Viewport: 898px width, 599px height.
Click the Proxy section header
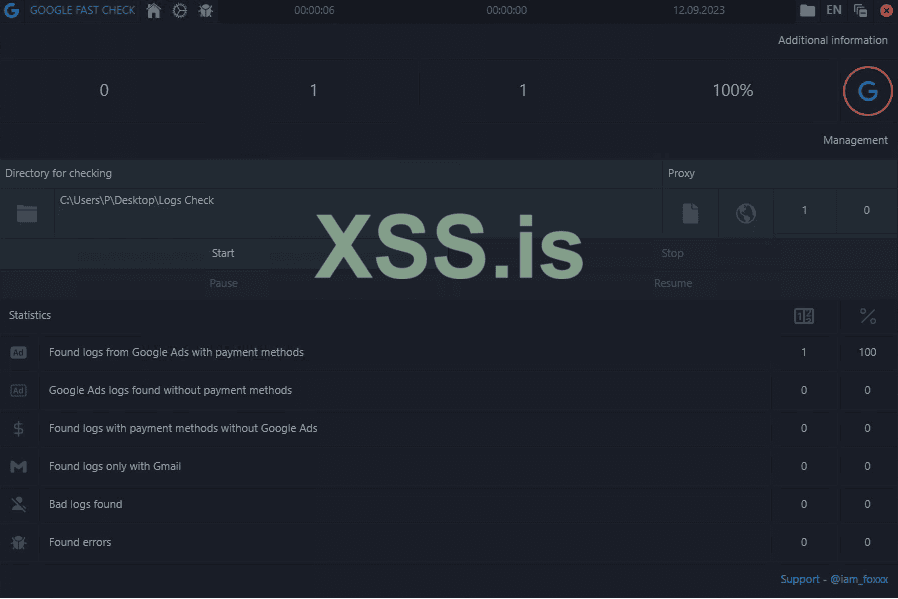pyautogui.click(x=681, y=173)
